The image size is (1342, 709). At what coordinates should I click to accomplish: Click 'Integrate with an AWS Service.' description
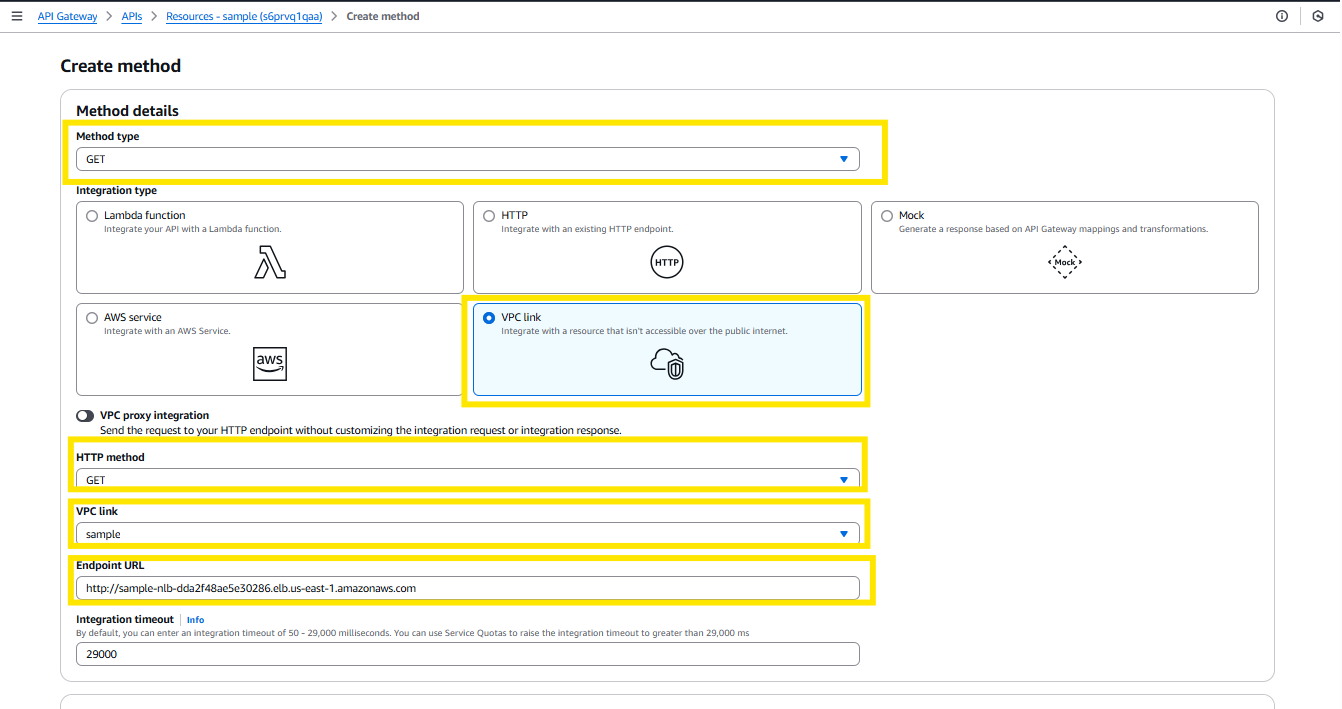pos(167,331)
